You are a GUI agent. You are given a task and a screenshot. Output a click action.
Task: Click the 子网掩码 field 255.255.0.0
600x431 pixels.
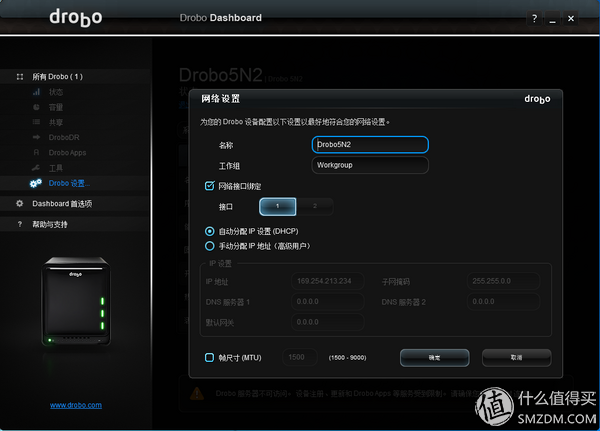(x=503, y=281)
